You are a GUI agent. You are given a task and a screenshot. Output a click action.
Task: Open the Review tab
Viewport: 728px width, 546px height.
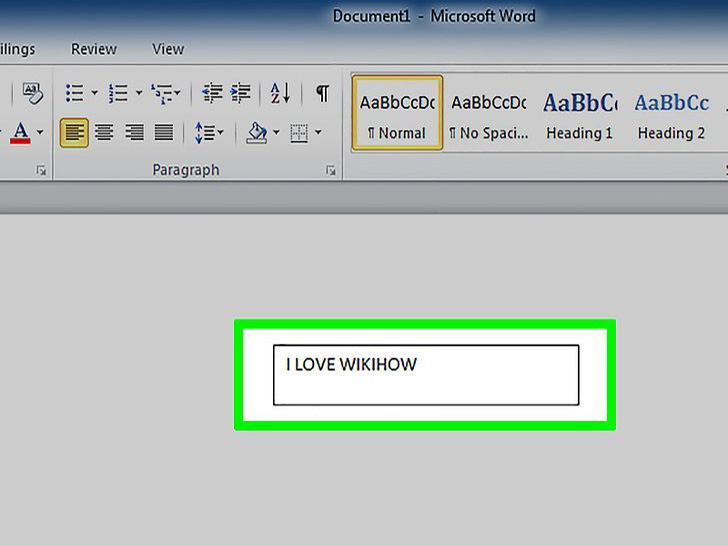pyautogui.click(x=94, y=49)
